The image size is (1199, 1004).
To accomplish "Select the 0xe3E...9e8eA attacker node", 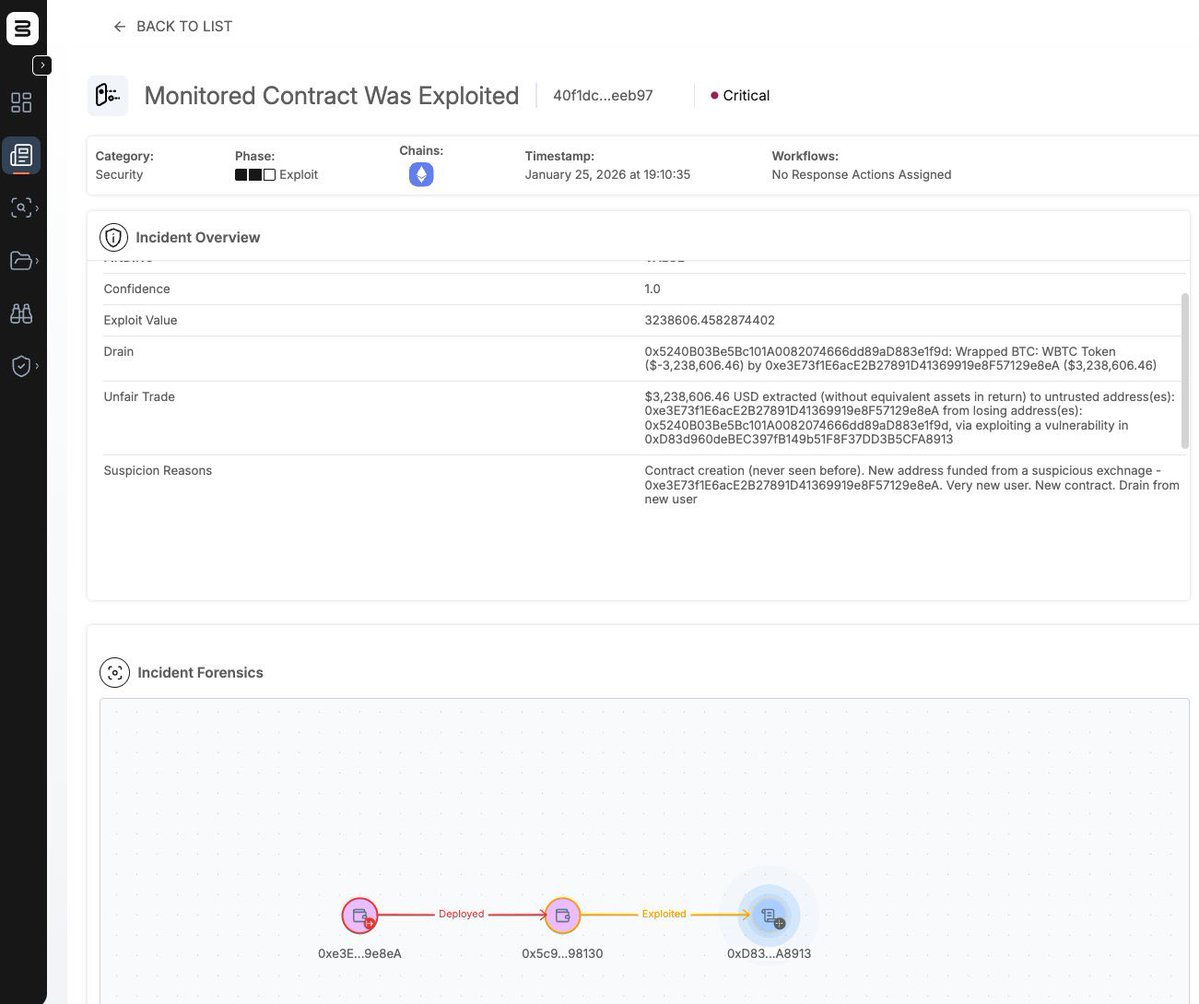I will pos(360,915).
